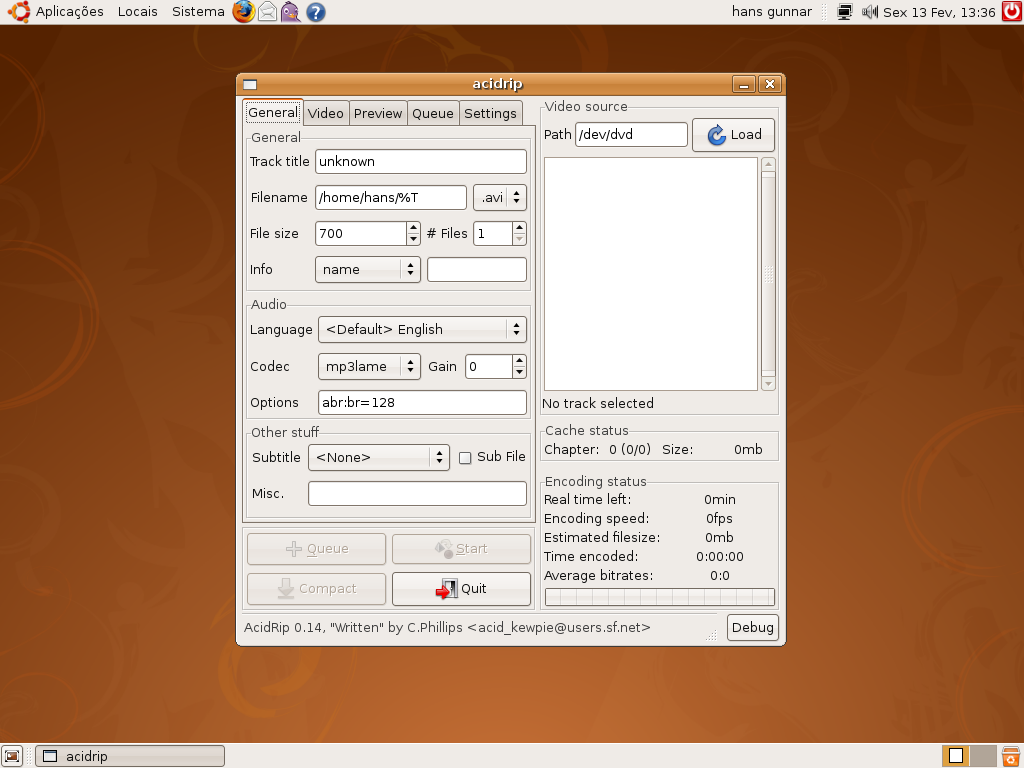Image resolution: width=1024 pixels, height=768 pixels.
Task: Open the mp3lame Codec dropdown
Action: pos(369,366)
